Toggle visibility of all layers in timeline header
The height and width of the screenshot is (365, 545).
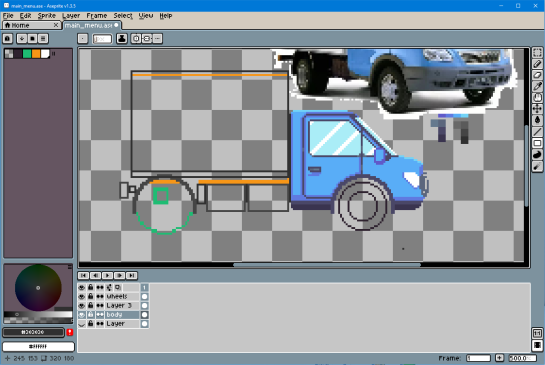[x=82, y=287]
